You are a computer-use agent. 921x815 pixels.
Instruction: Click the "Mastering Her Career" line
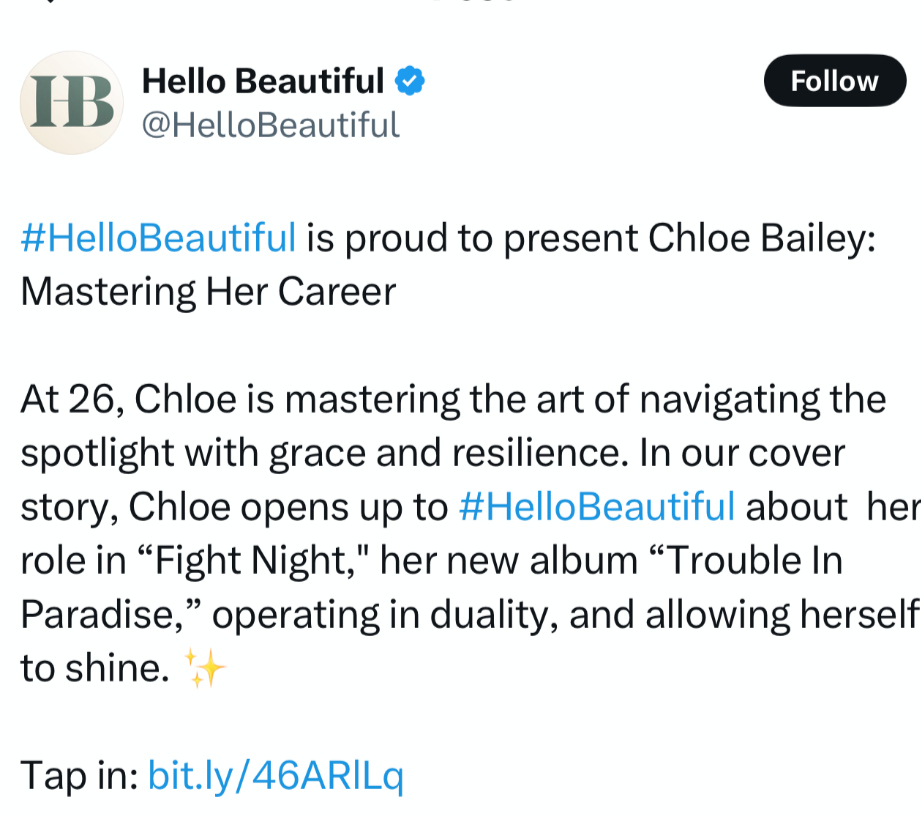coord(208,292)
